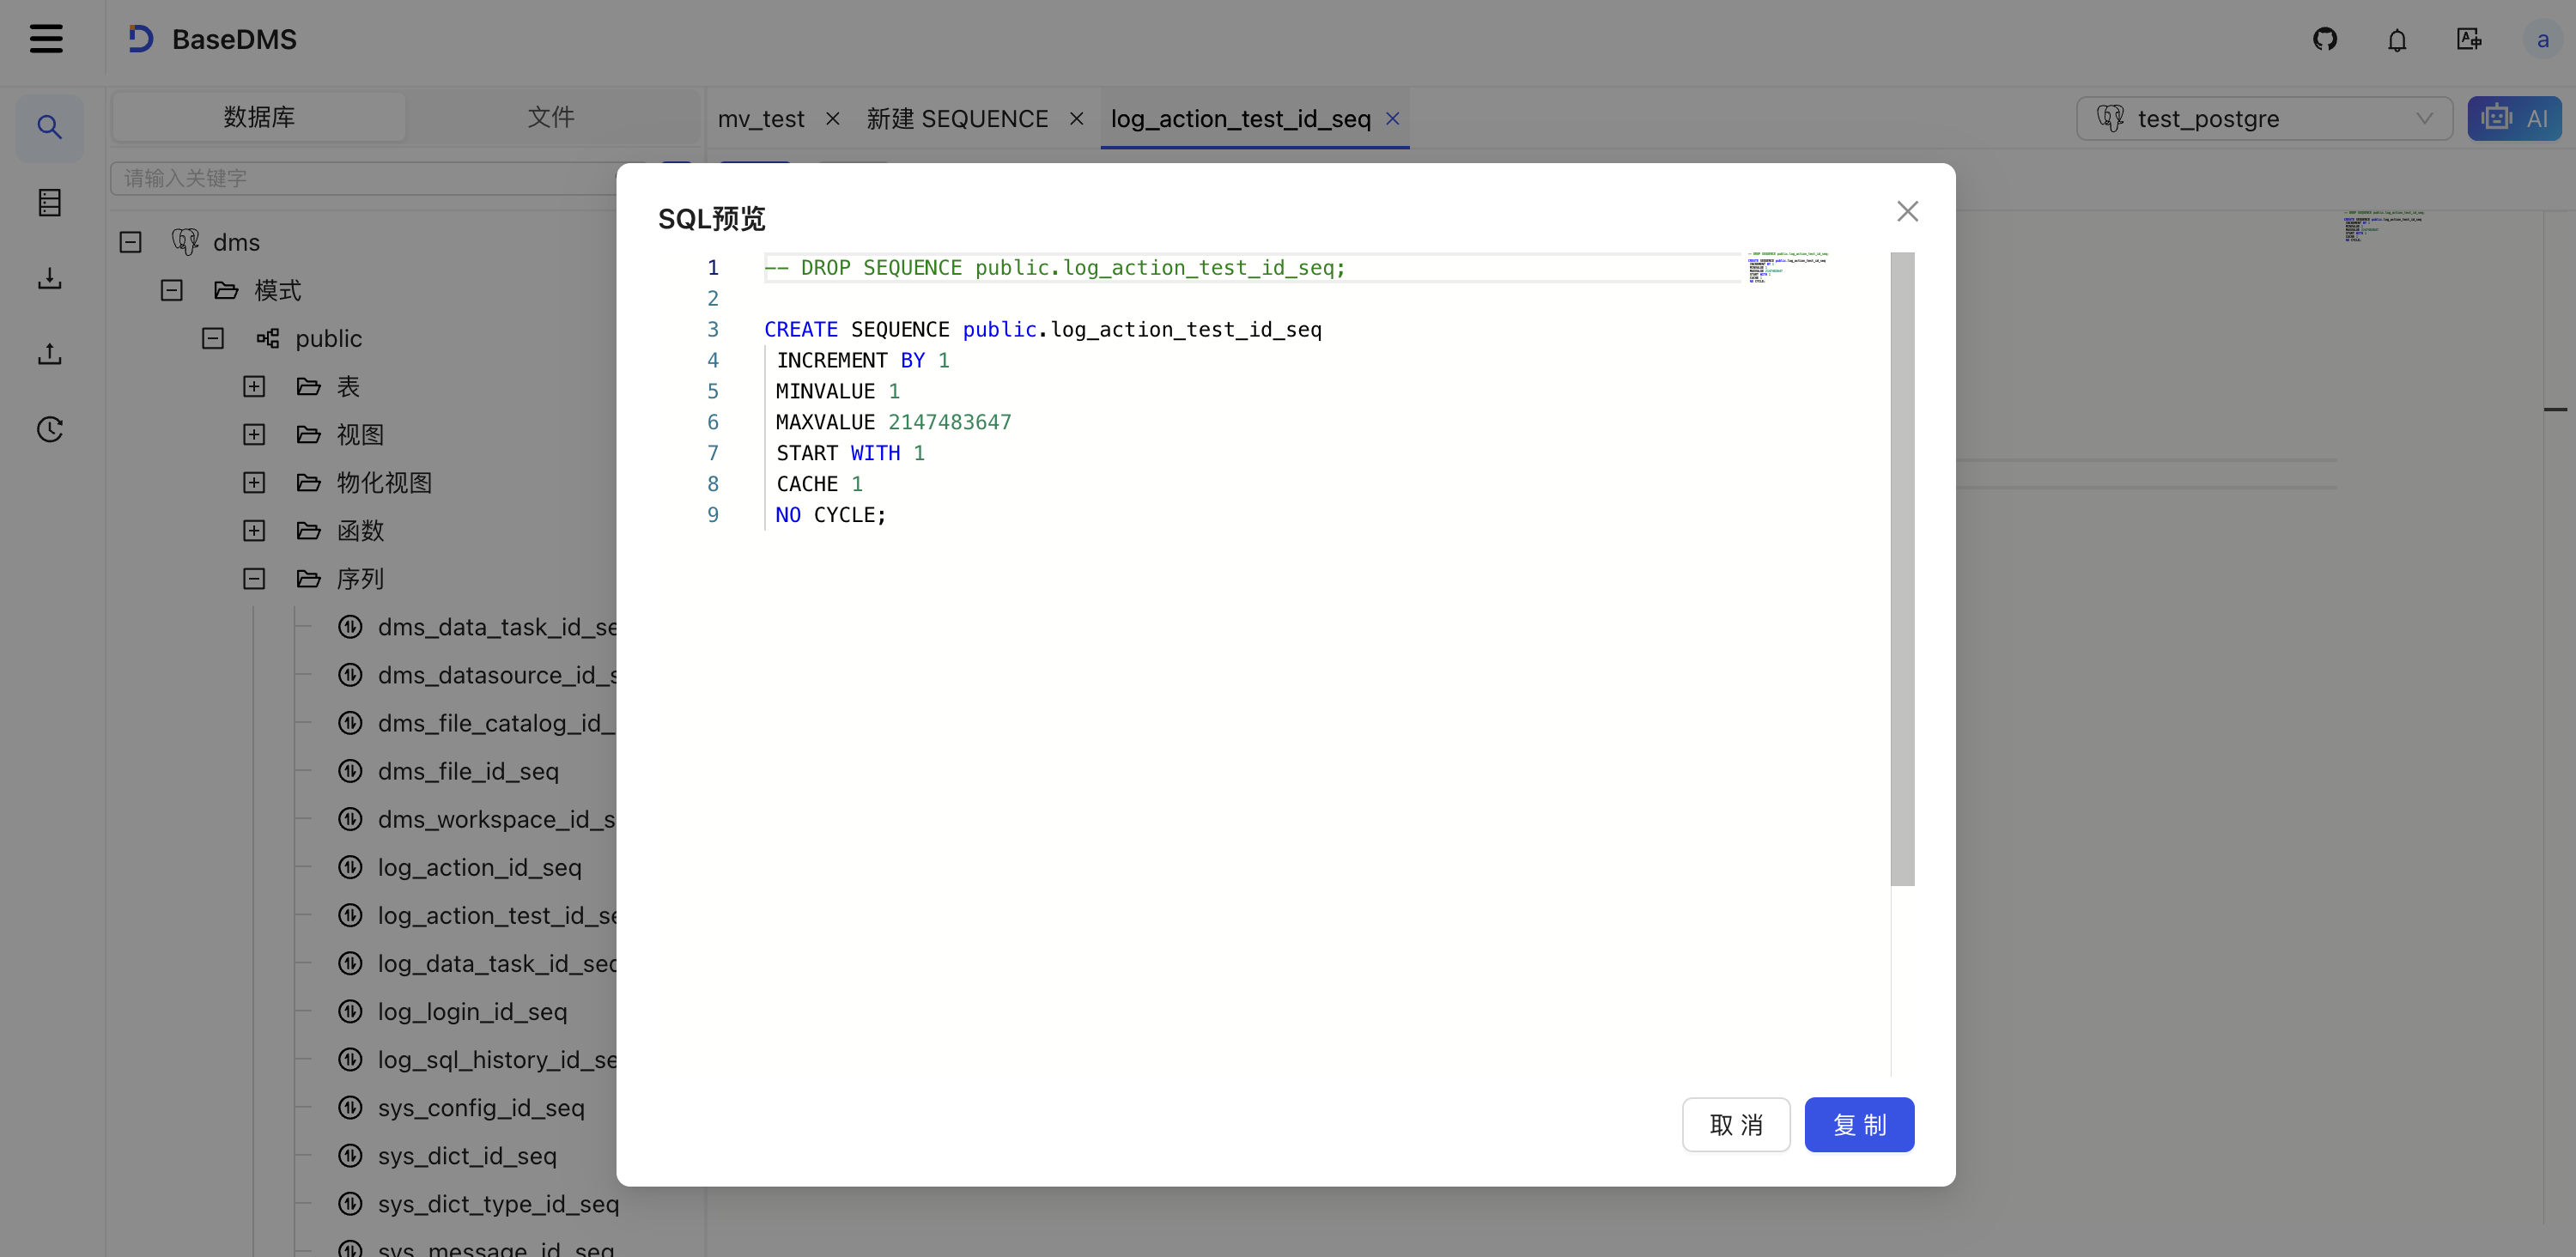This screenshot has height=1257, width=2576.
Task: Close the SQL preview dialog with X
Action: pos(1907,211)
